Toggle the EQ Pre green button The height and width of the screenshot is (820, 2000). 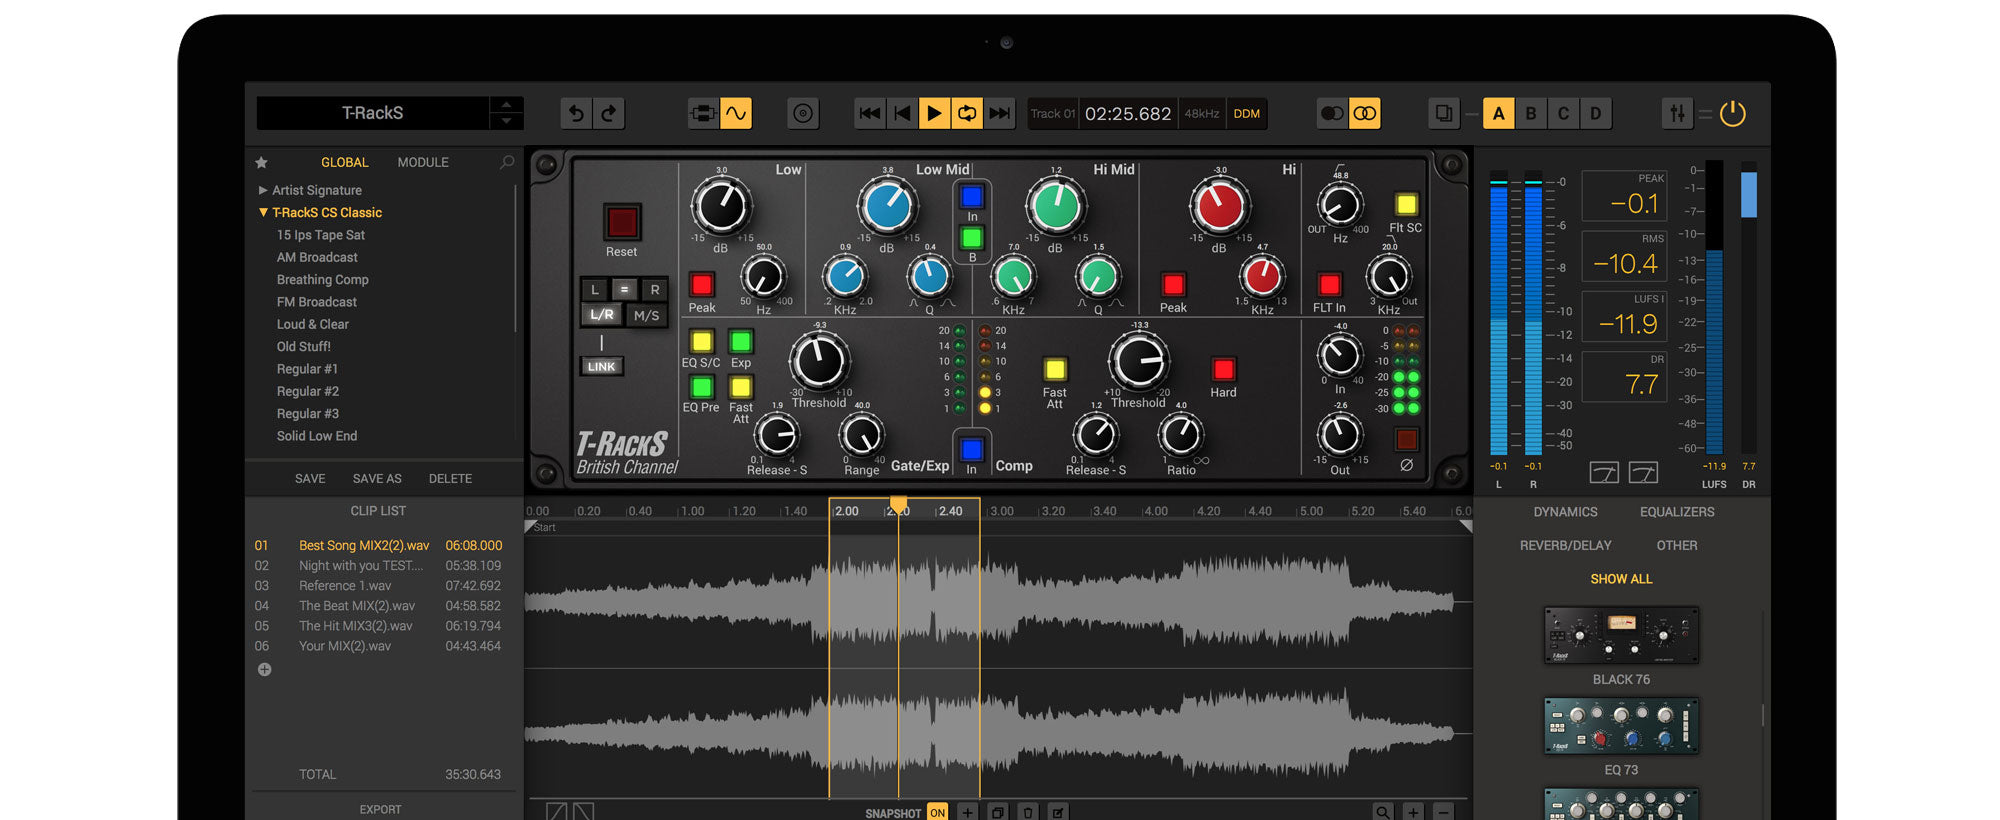tap(702, 387)
